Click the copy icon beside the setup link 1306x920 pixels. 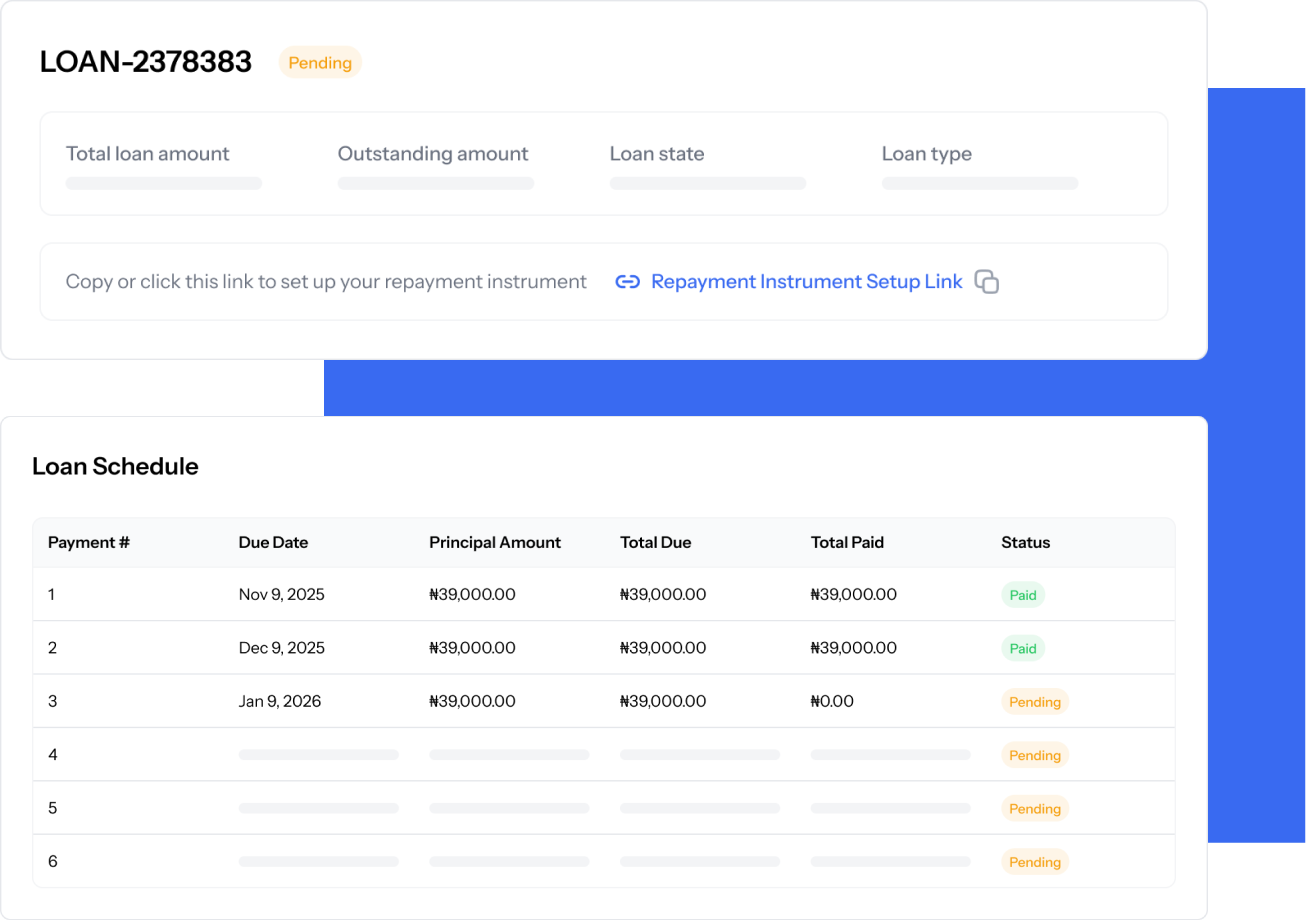coord(987,282)
